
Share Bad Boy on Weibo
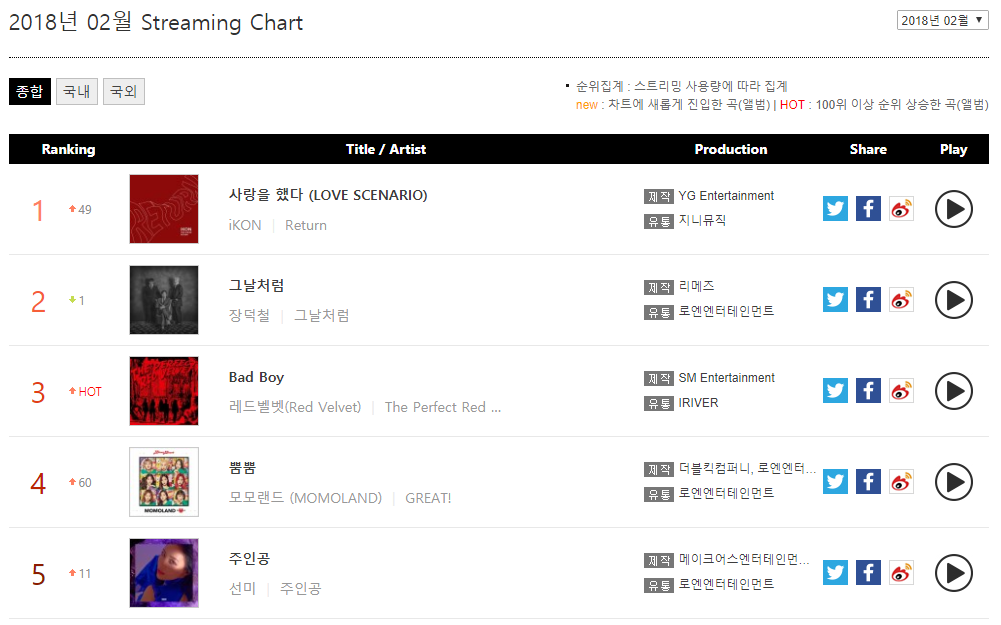[x=901, y=391]
